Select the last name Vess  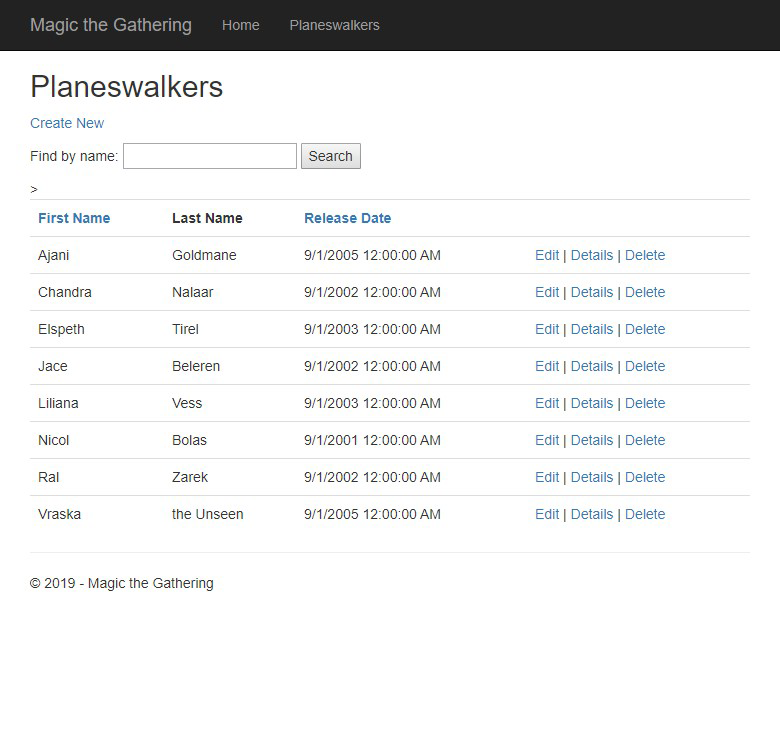tap(187, 403)
